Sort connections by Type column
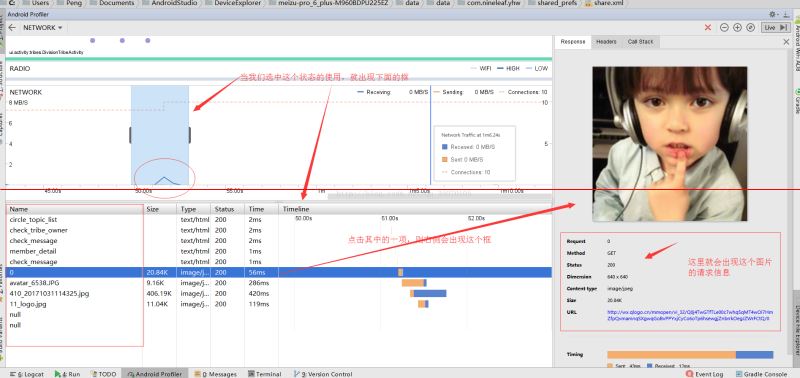The image size is (800, 378). pyautogui.click(x=194, y=209)
